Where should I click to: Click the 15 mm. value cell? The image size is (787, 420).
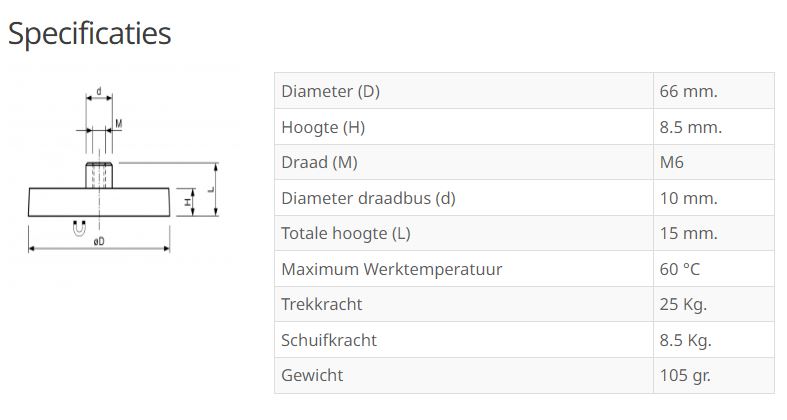pos(688,234)
